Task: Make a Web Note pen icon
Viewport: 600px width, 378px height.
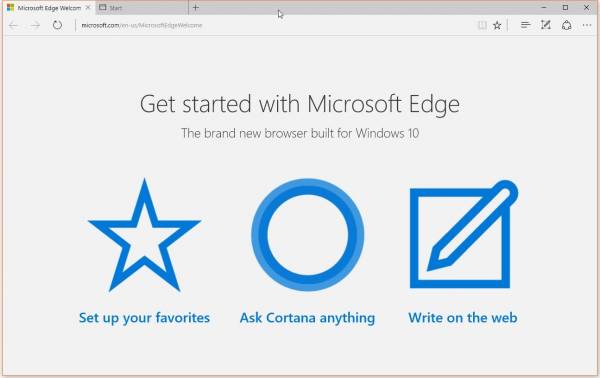Action: tap(546, 25)
